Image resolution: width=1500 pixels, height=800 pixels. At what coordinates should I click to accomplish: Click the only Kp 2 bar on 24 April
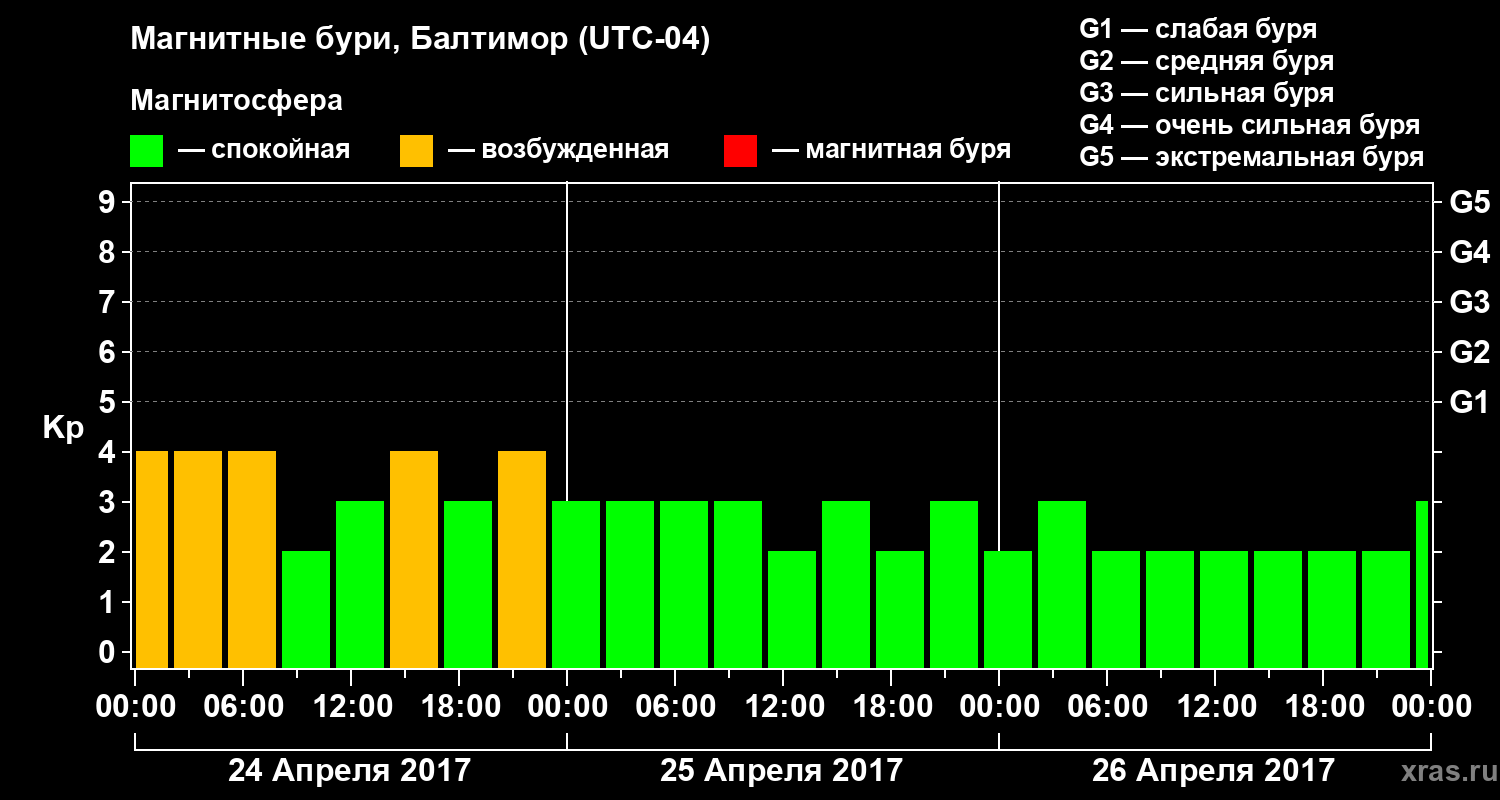[306, 610]
